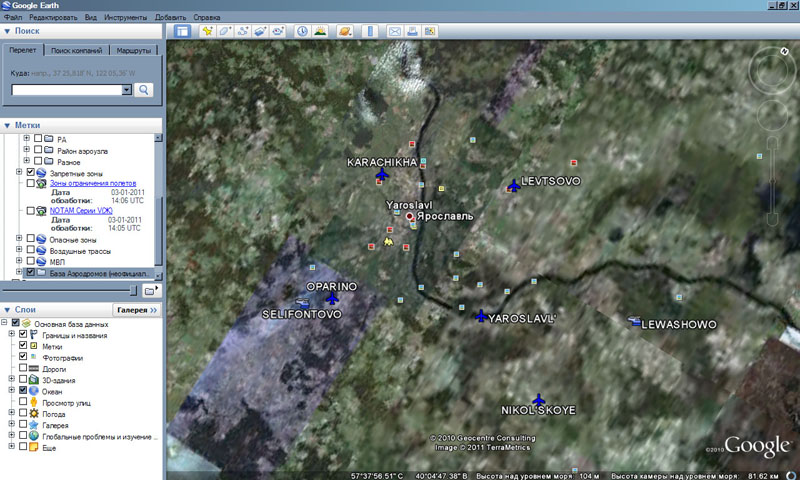
Task: Click the Email envelope toolbar icon
Action: point(395,31)
